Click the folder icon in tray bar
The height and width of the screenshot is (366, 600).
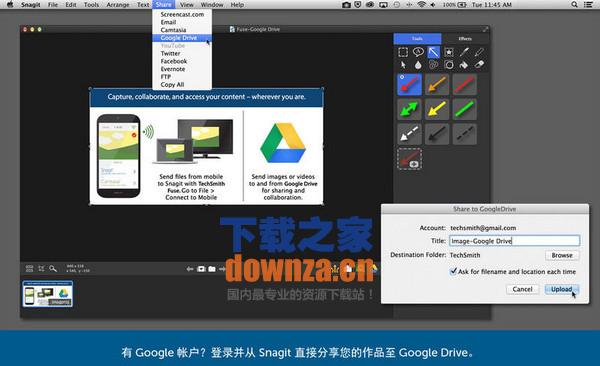(x=212, y=269)
